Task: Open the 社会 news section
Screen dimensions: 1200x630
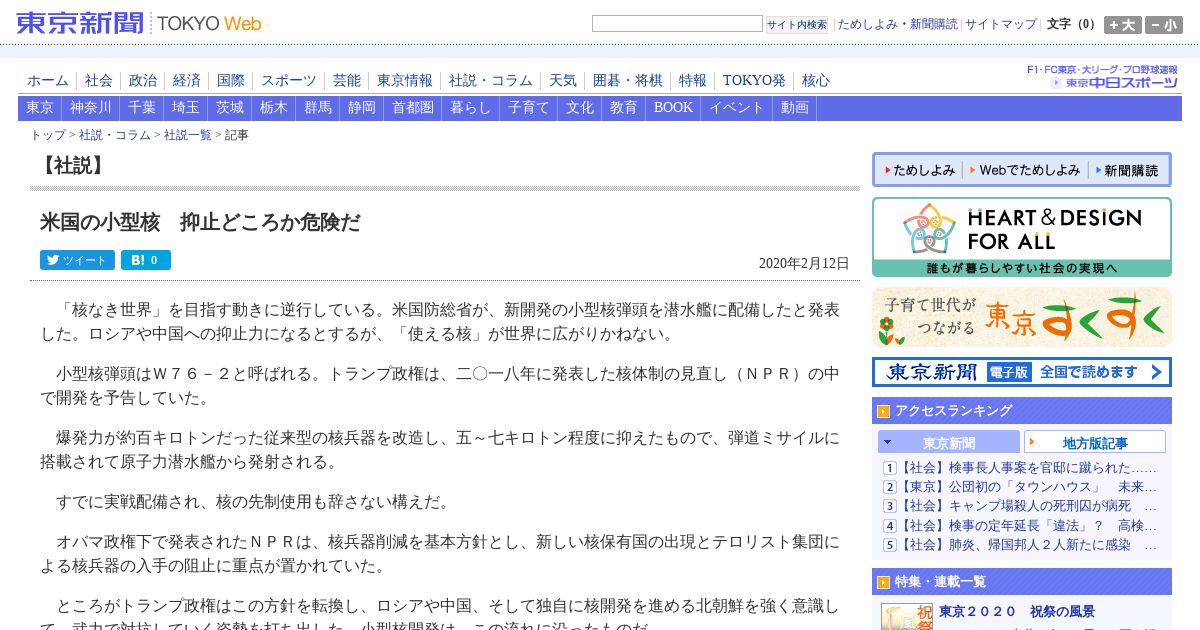Action: click(x=99, y=81)
